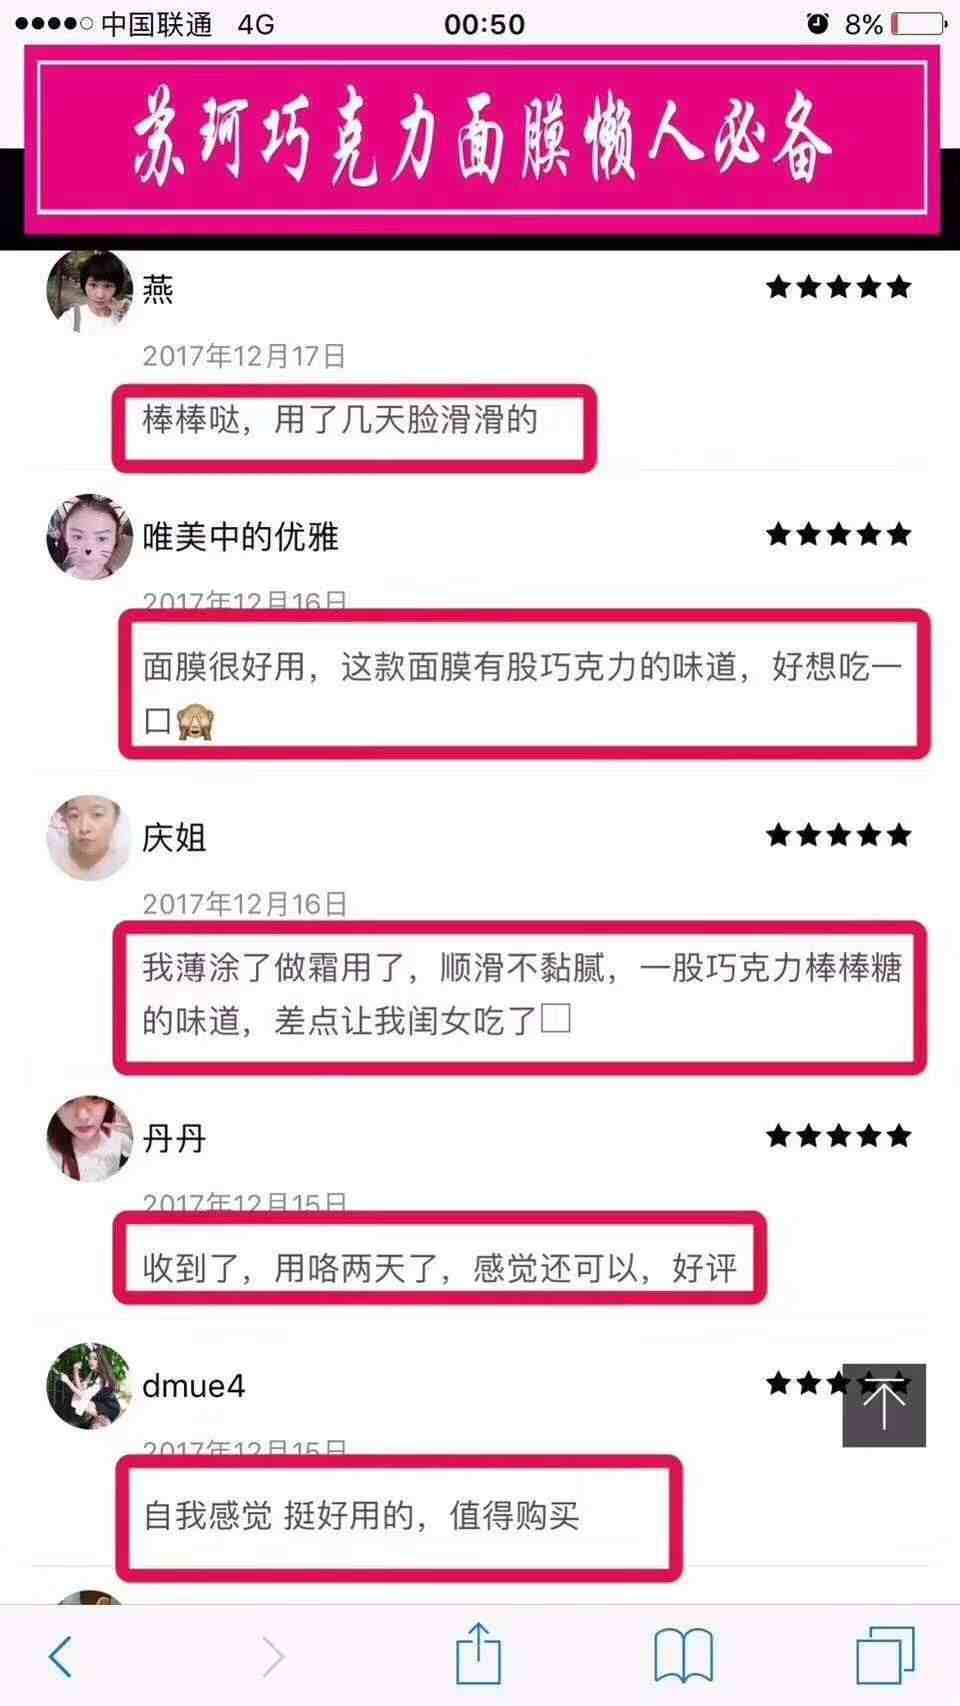Tap 燕's five-star rating
The width and height of the screenshot is (960, 1706).
coord(839,287)
